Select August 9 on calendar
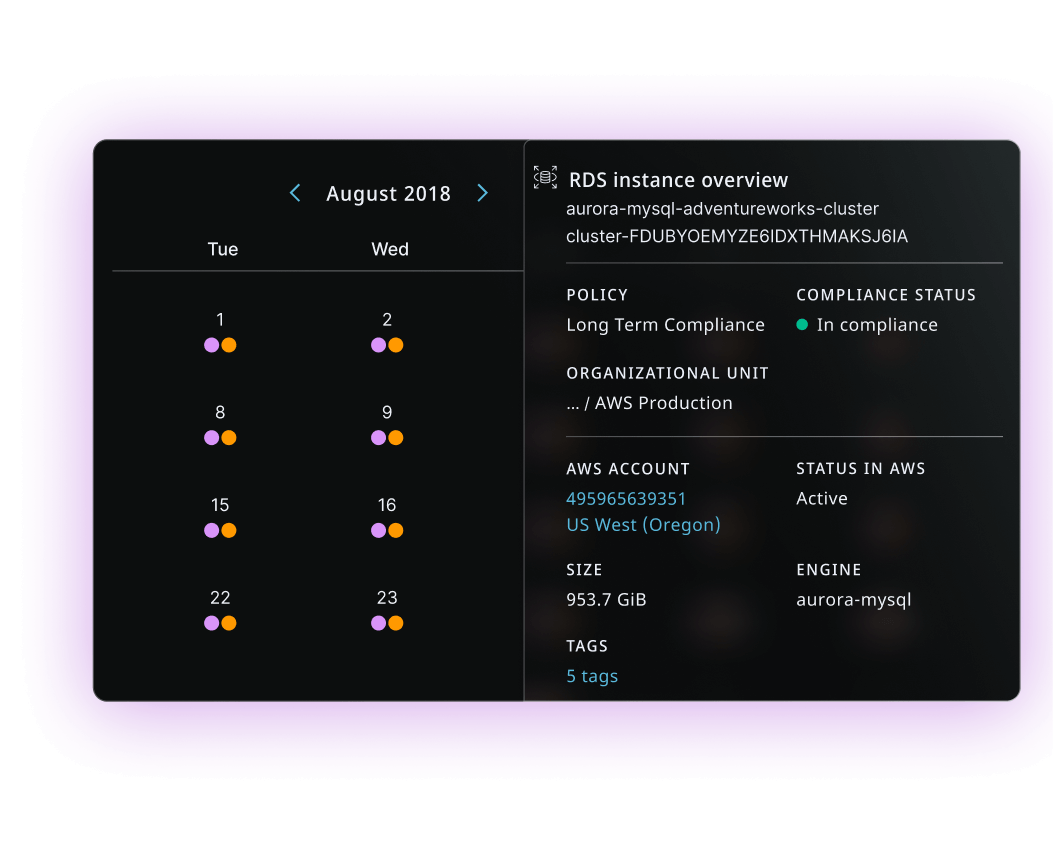 click(x=387, y=412)
